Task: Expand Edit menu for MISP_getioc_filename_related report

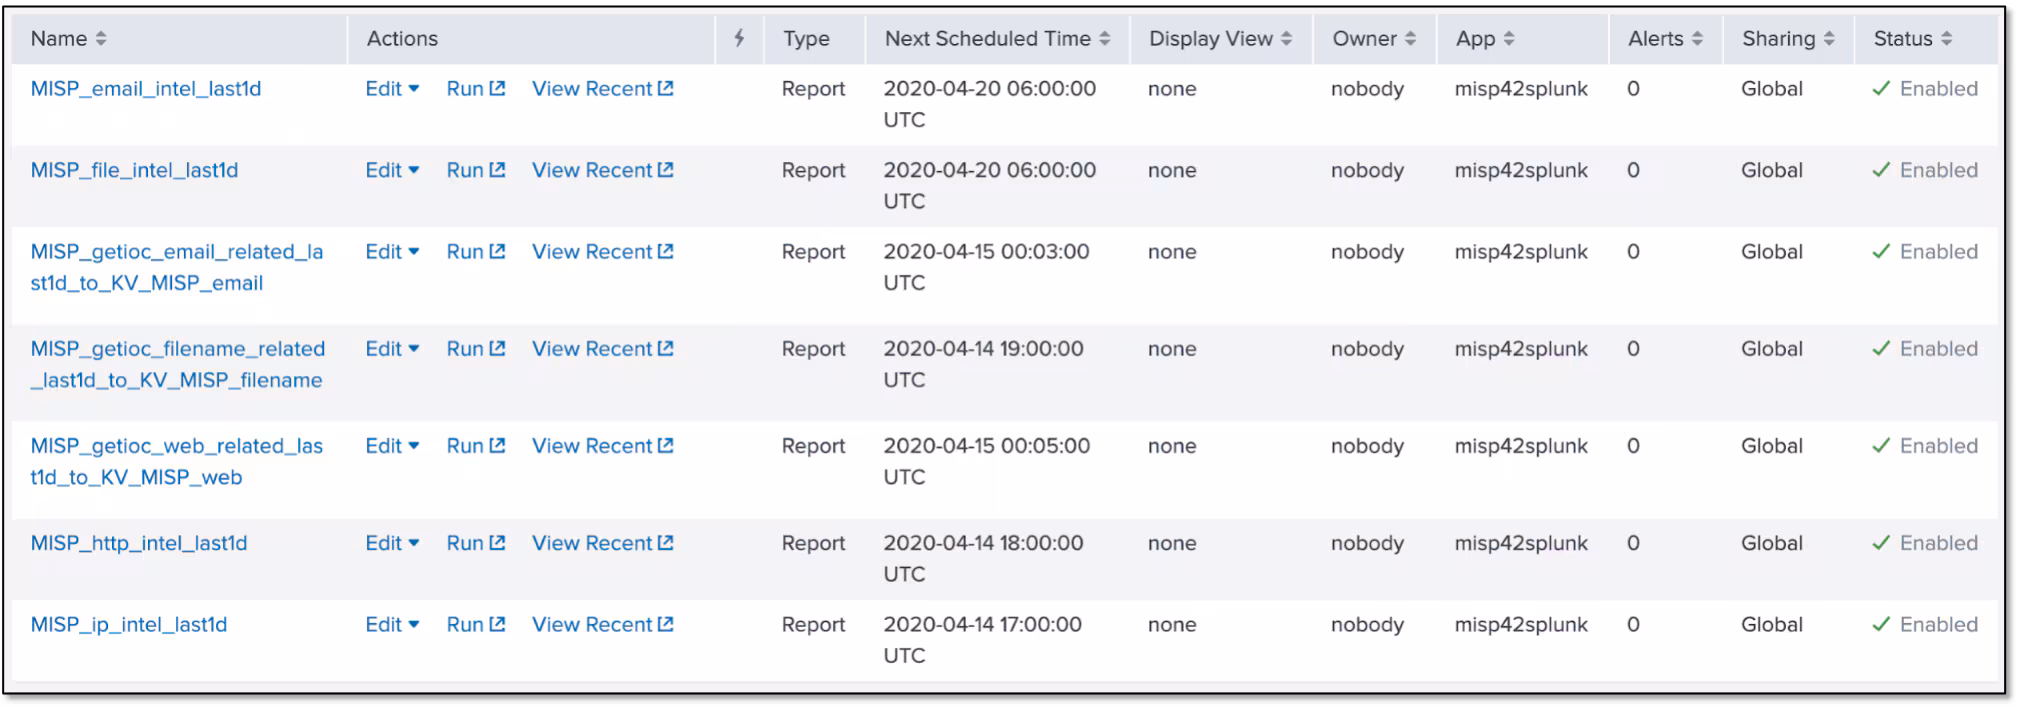Action: point(392,349)
